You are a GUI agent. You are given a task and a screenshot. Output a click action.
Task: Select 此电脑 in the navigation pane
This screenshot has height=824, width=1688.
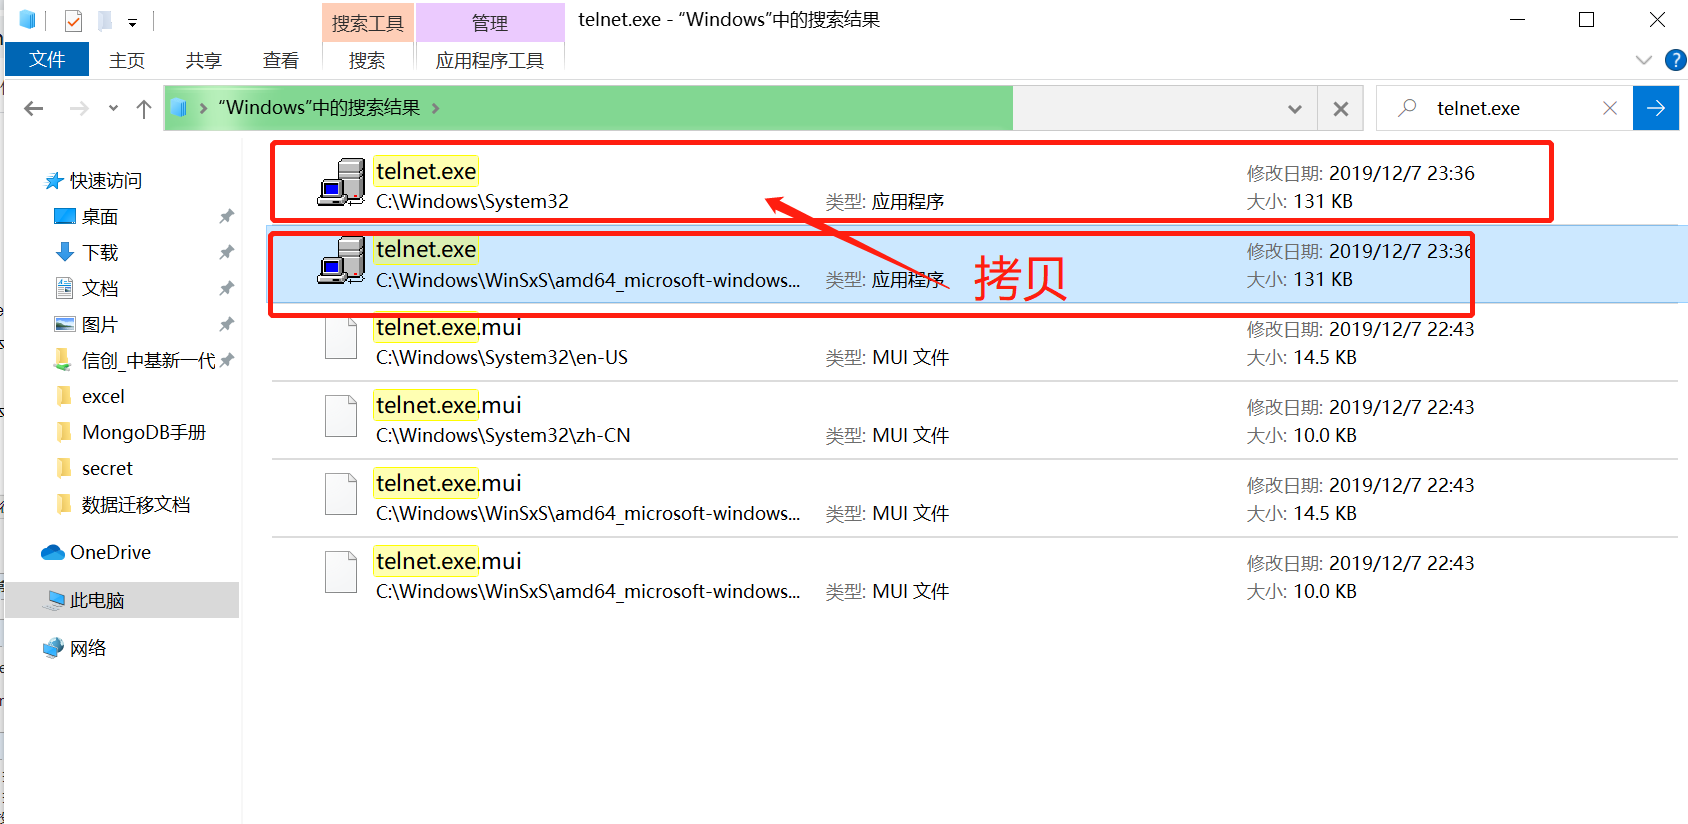122,600
